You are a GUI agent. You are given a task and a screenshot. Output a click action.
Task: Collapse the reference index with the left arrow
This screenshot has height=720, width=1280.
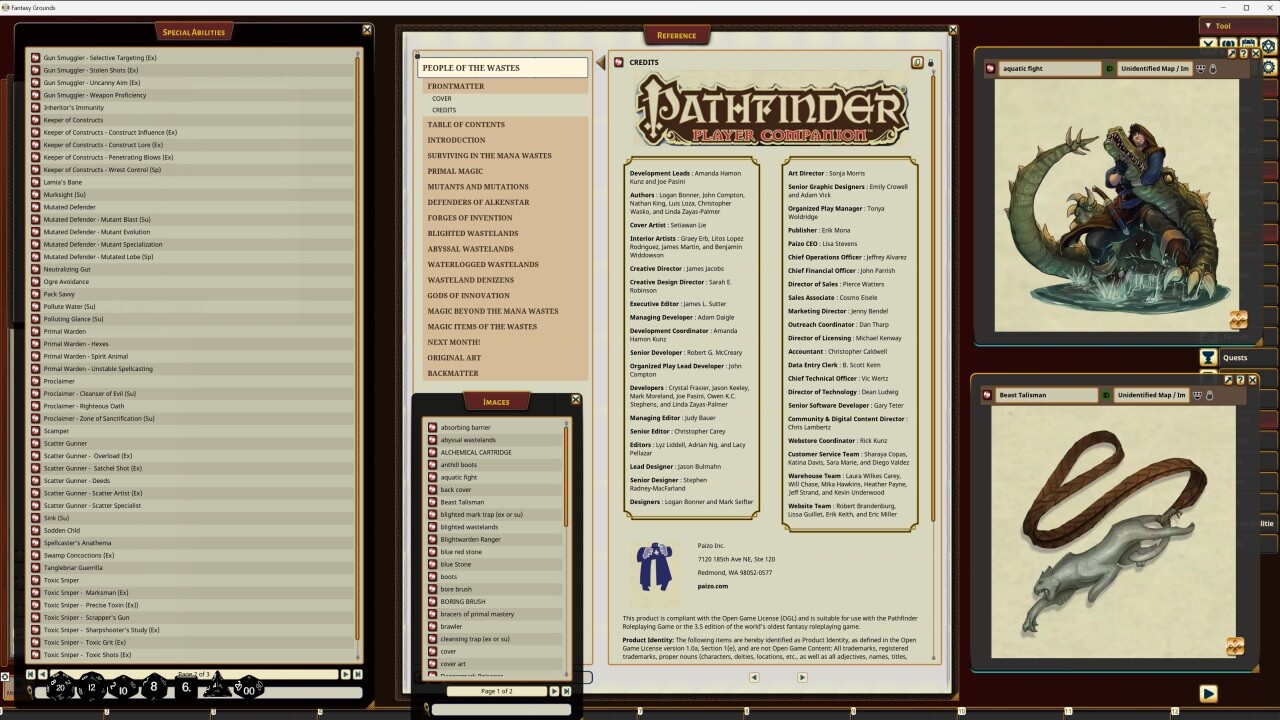click(x=601, y=63)
